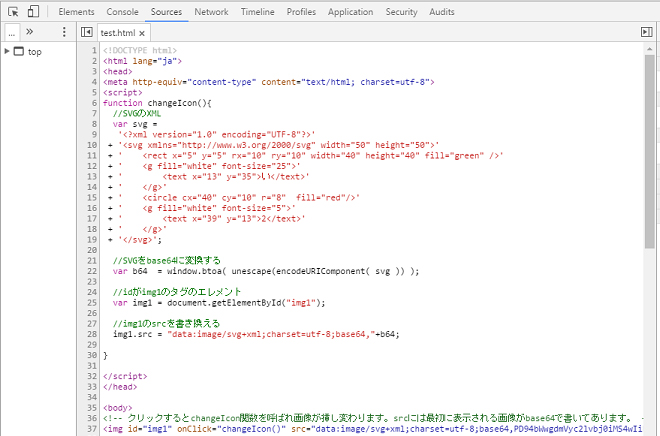
Task: Open the Security tab
Action: coord(402,12)
